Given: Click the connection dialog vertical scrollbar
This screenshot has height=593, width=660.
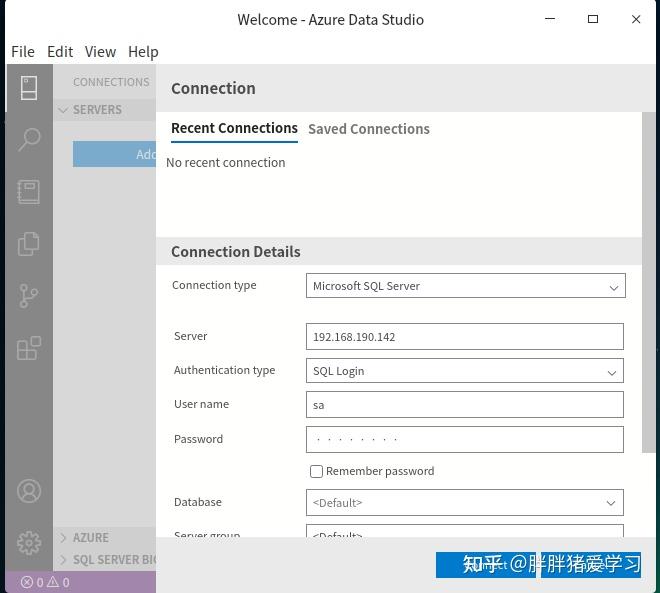Looking at the screenshot, I should (x=648, y=282).
